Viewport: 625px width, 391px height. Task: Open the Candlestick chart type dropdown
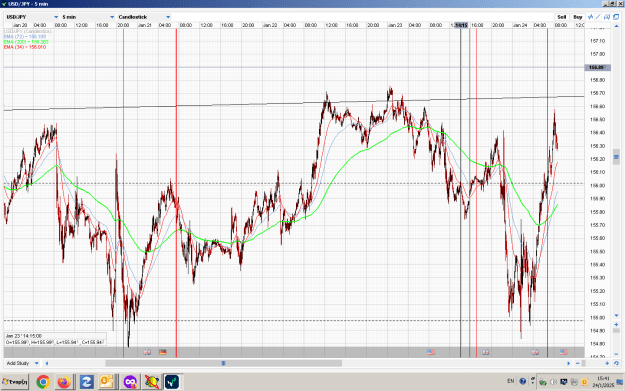(144, 17)
